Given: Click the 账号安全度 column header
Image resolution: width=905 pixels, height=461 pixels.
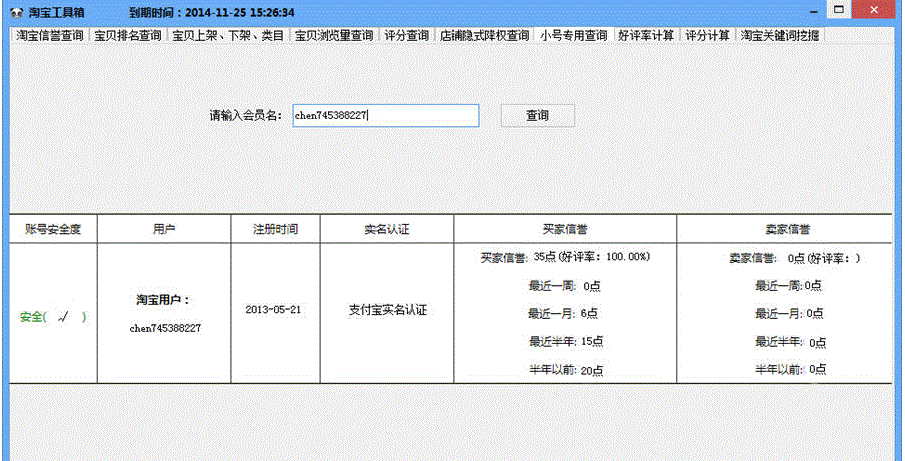Looking at the screenshot, I should tap(53, 229).
